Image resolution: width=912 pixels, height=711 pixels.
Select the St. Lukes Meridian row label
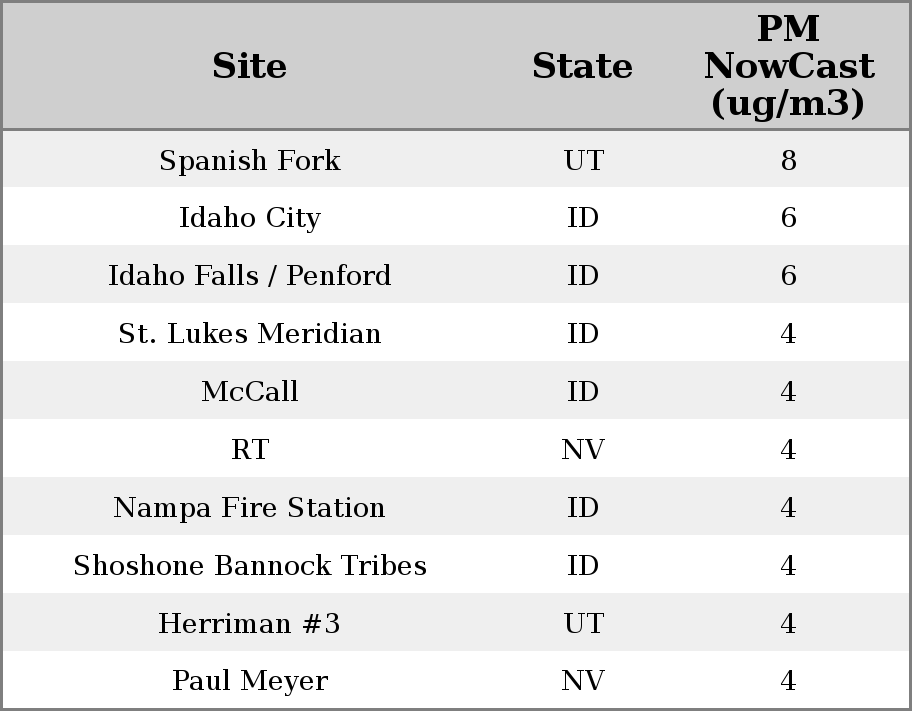(249, 334)
